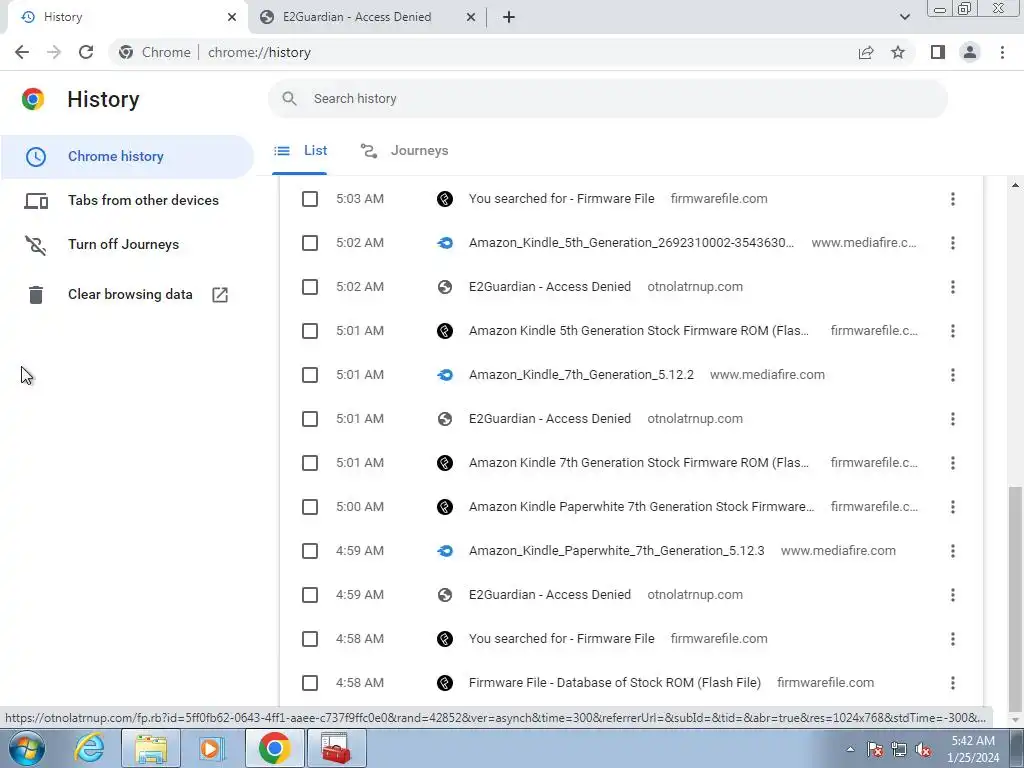Click the search magnifier icon in Search history
The height and width of the screenshot is (768, 1024).
point(289,99)
